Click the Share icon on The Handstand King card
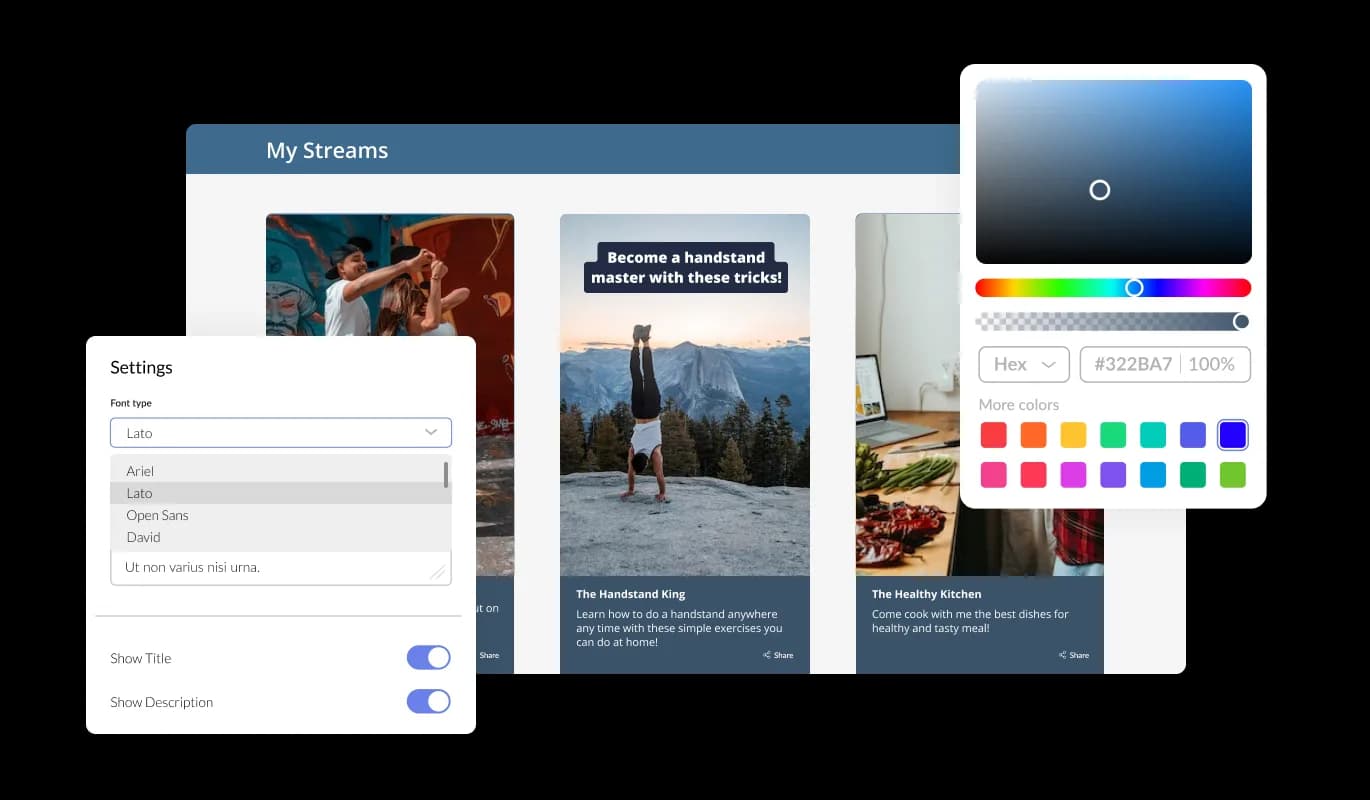The height and width of the screenshot is (800, 1370). [x=766, y=655]
